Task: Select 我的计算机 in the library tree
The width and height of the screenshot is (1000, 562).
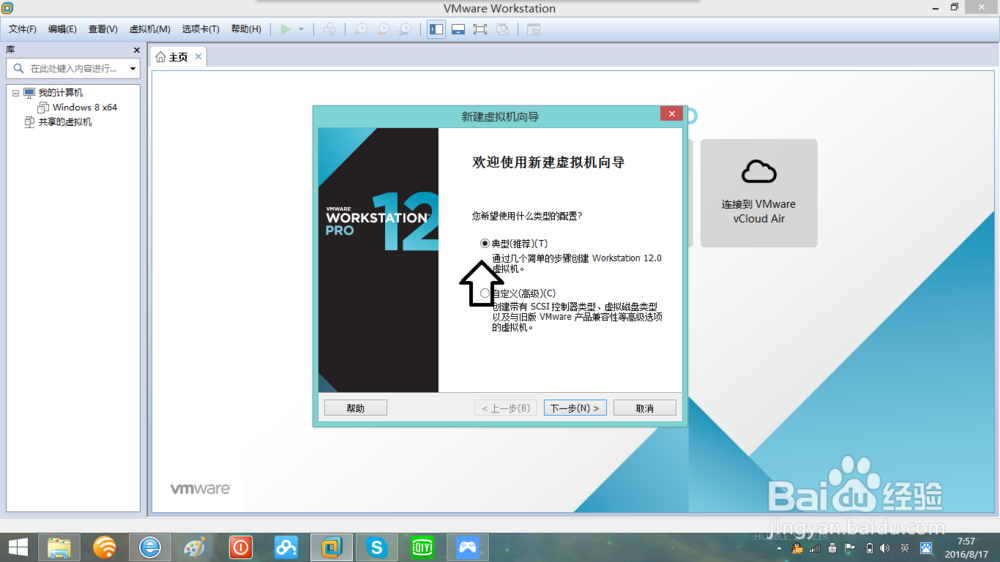Action: tap(60, 93)
